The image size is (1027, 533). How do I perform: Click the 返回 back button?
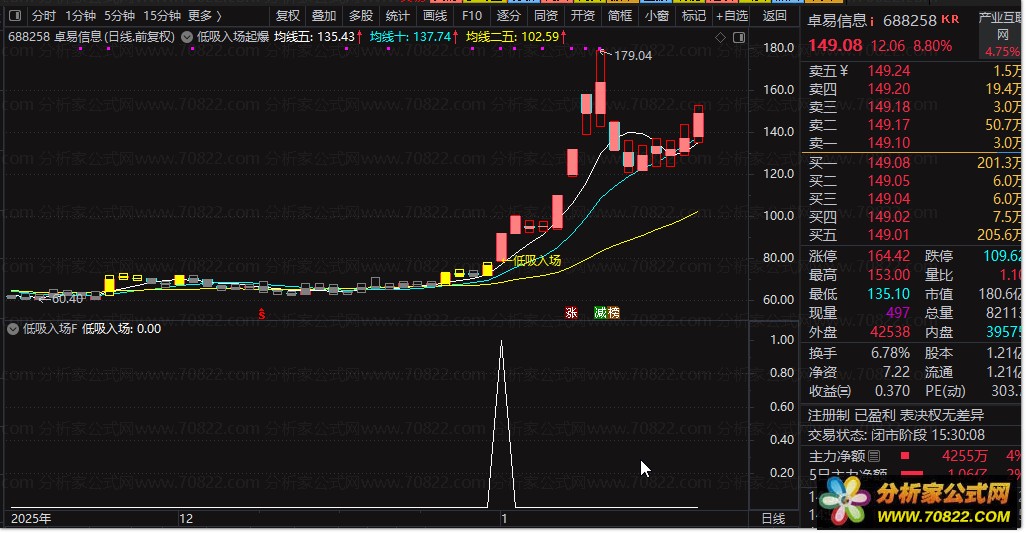[x=775, y=16]
